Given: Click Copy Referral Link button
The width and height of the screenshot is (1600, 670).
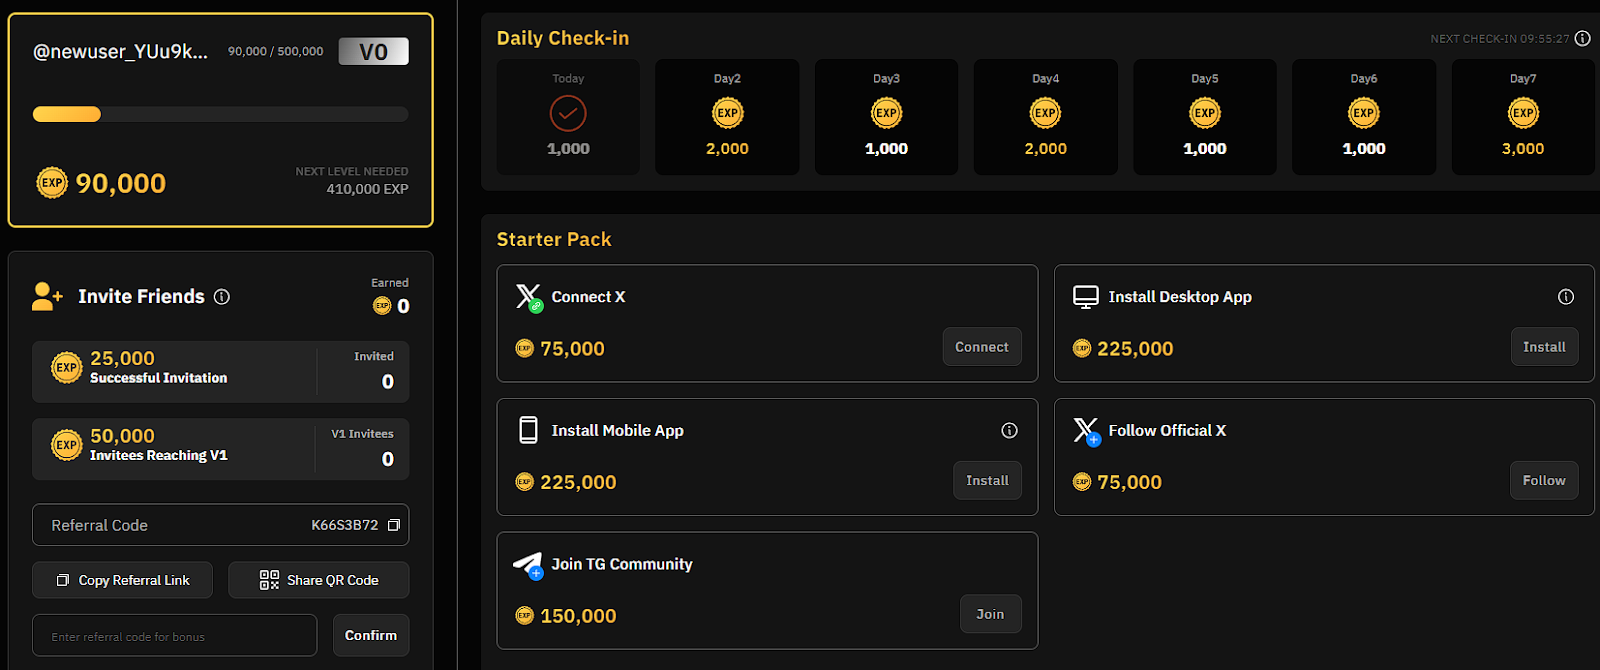Looking at the screenshot, I should 122,580.
